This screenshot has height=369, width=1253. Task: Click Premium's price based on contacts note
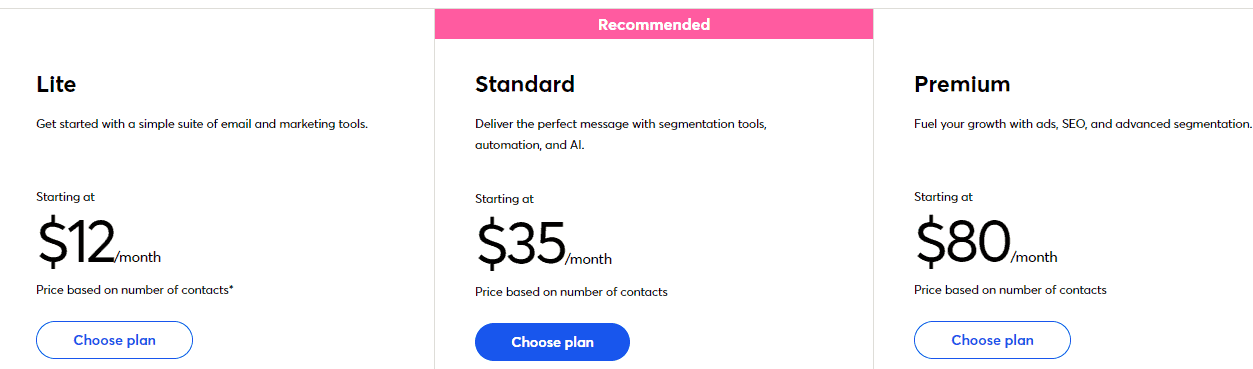[1010, 290]
